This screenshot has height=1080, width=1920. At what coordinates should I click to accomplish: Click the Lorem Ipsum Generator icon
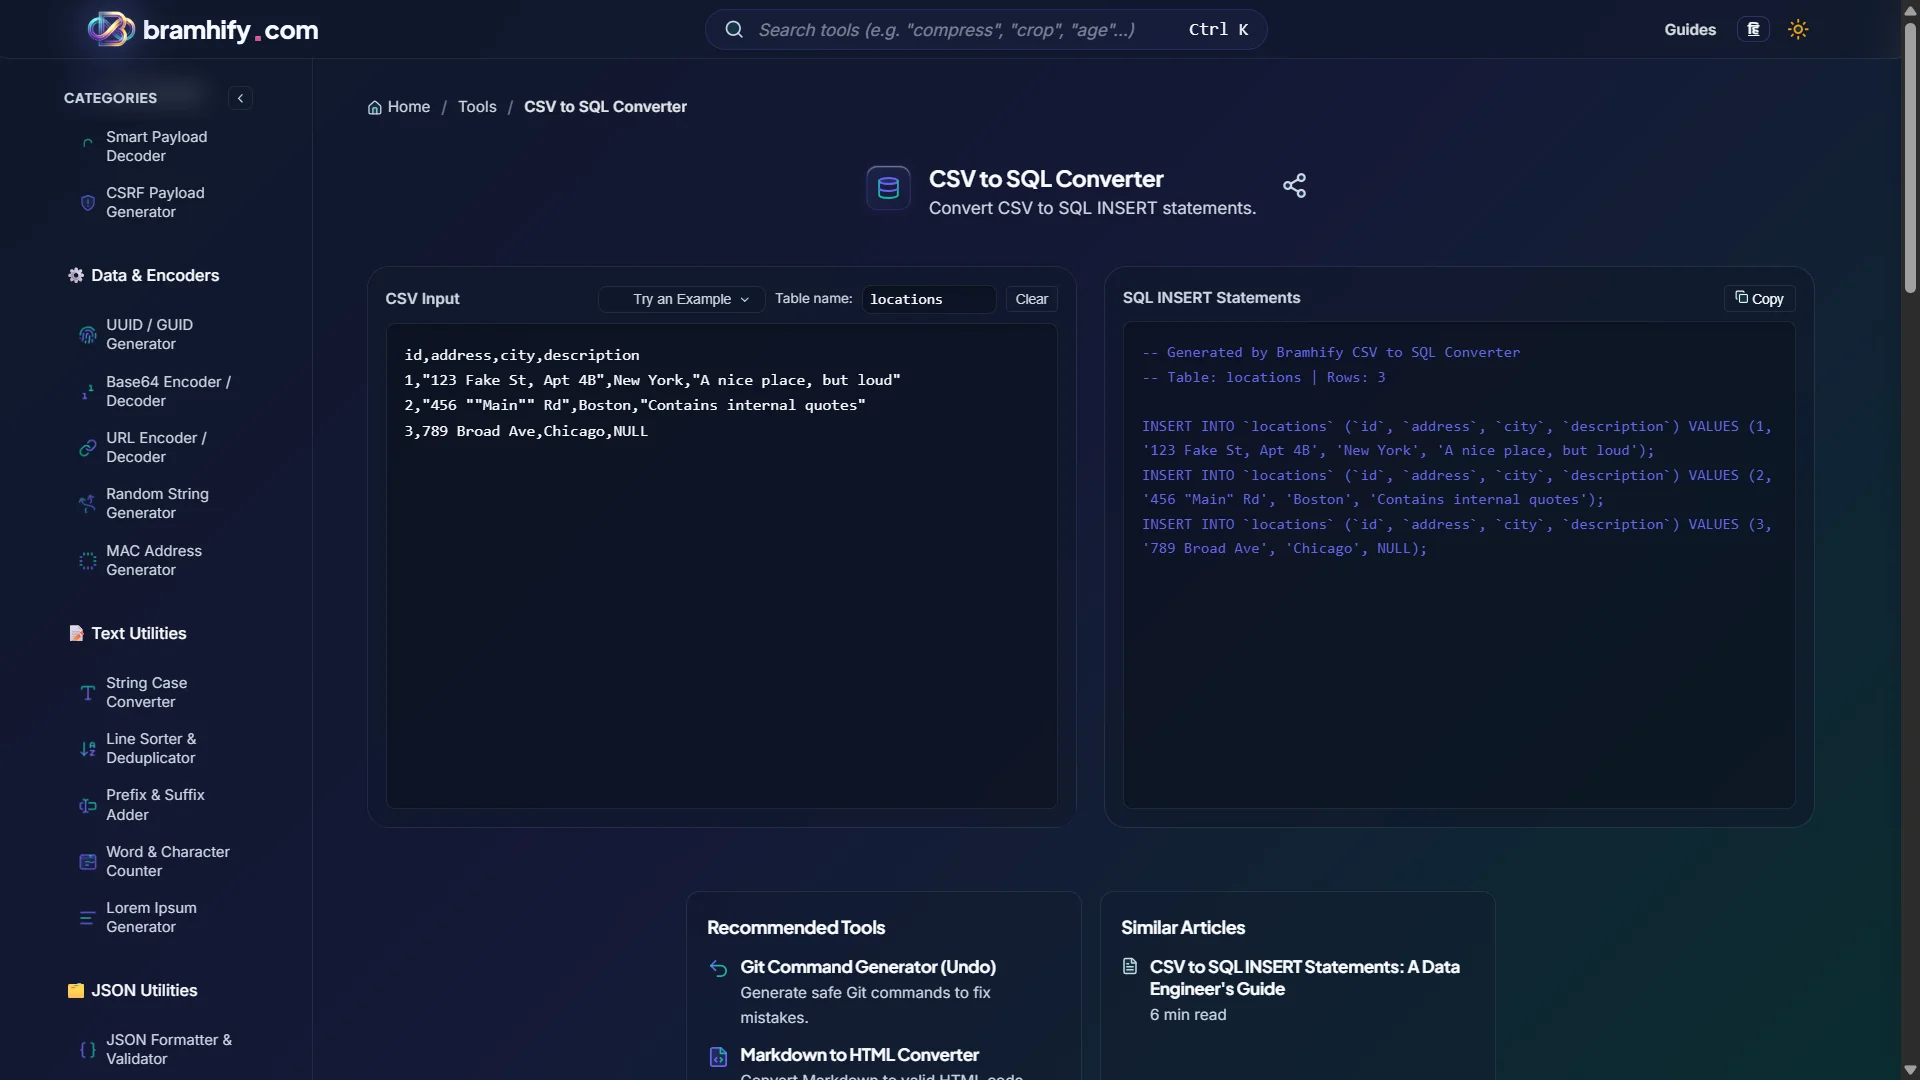[x=88, y=917]
